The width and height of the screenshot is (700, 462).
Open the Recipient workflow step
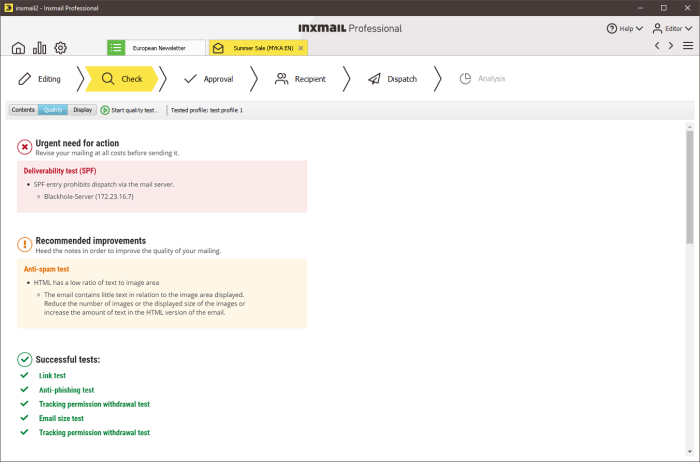click(300, 79)
